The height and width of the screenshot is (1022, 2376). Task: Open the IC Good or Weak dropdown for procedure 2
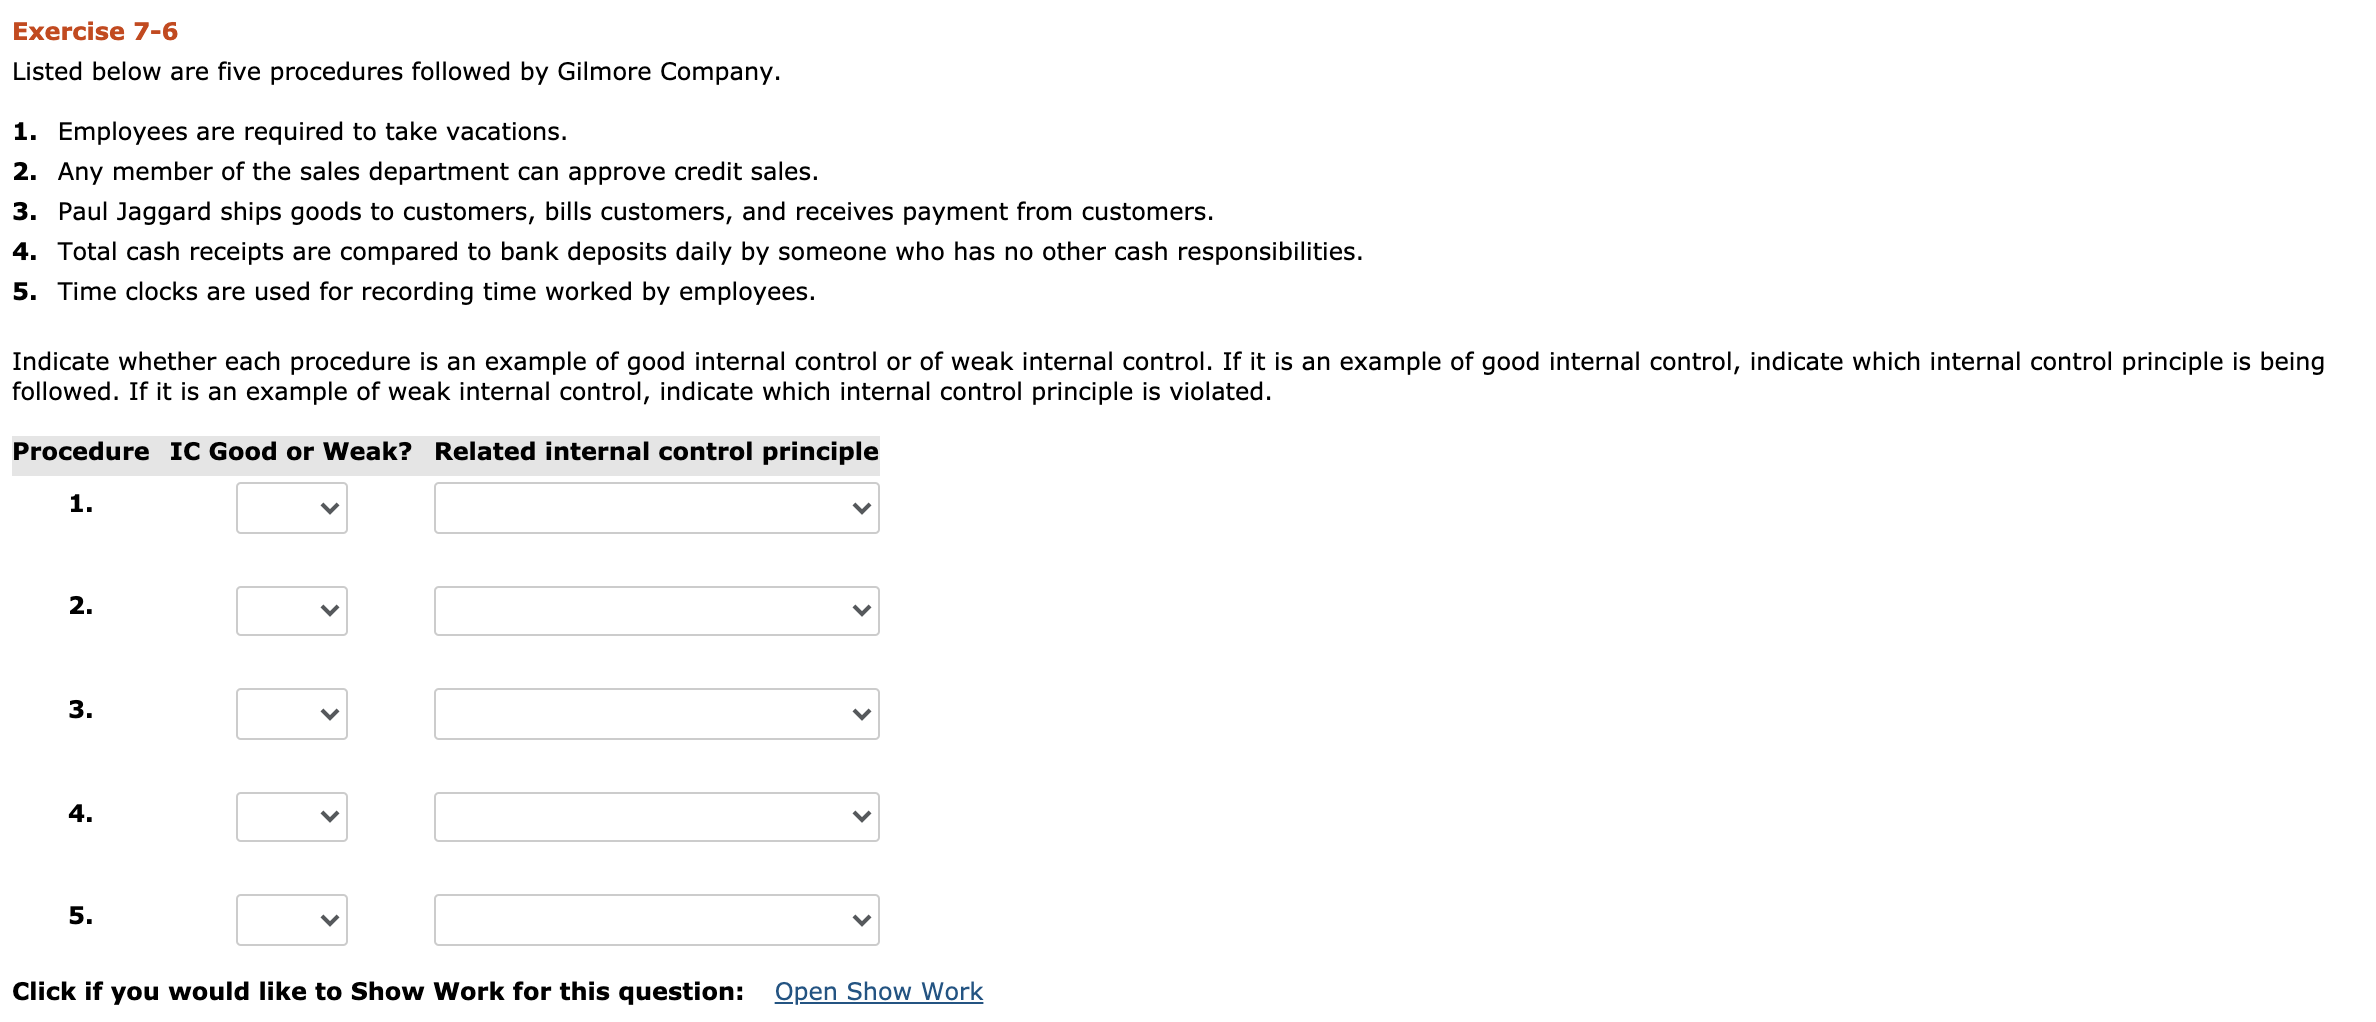[291, 610]
